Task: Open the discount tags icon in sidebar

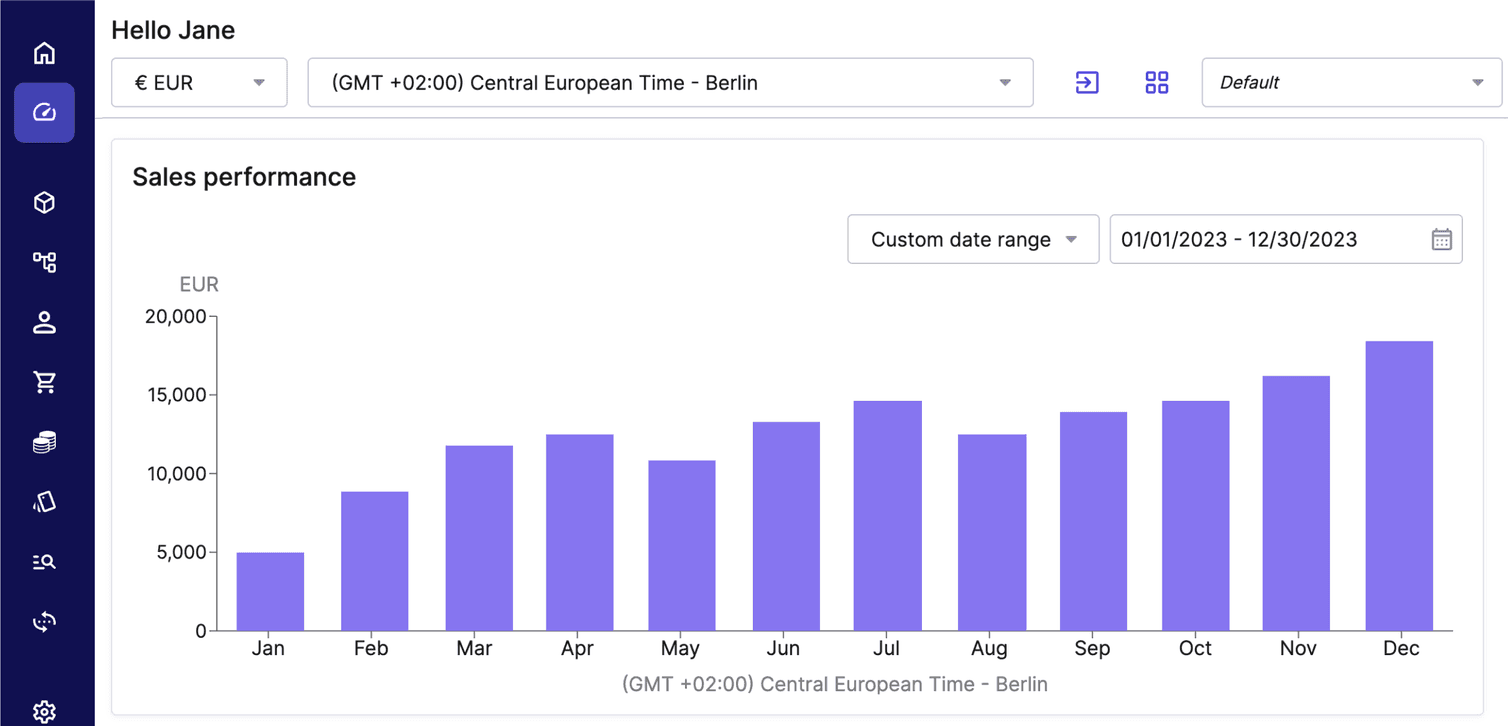Action: [44, 502]
